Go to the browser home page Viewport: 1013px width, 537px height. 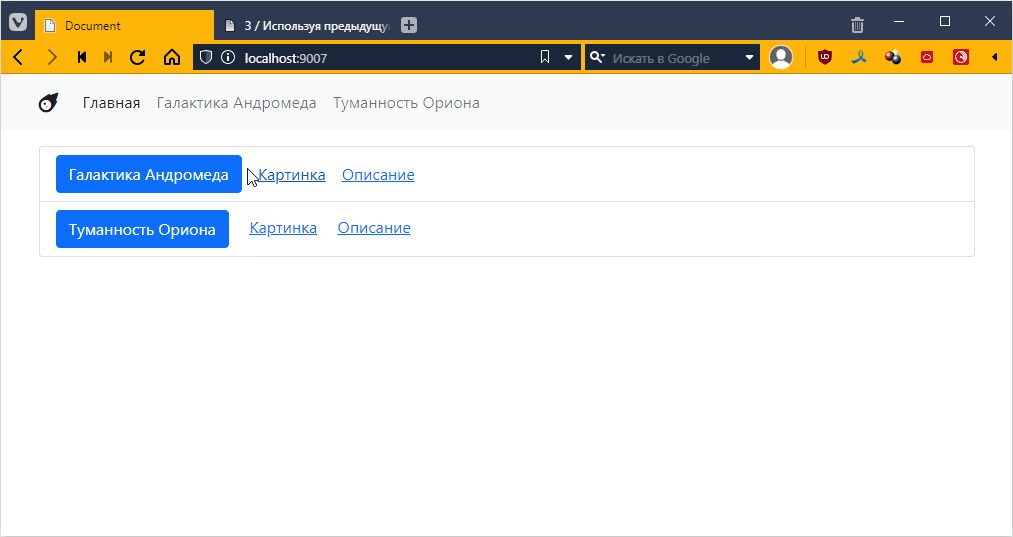[x=171, y=58]
